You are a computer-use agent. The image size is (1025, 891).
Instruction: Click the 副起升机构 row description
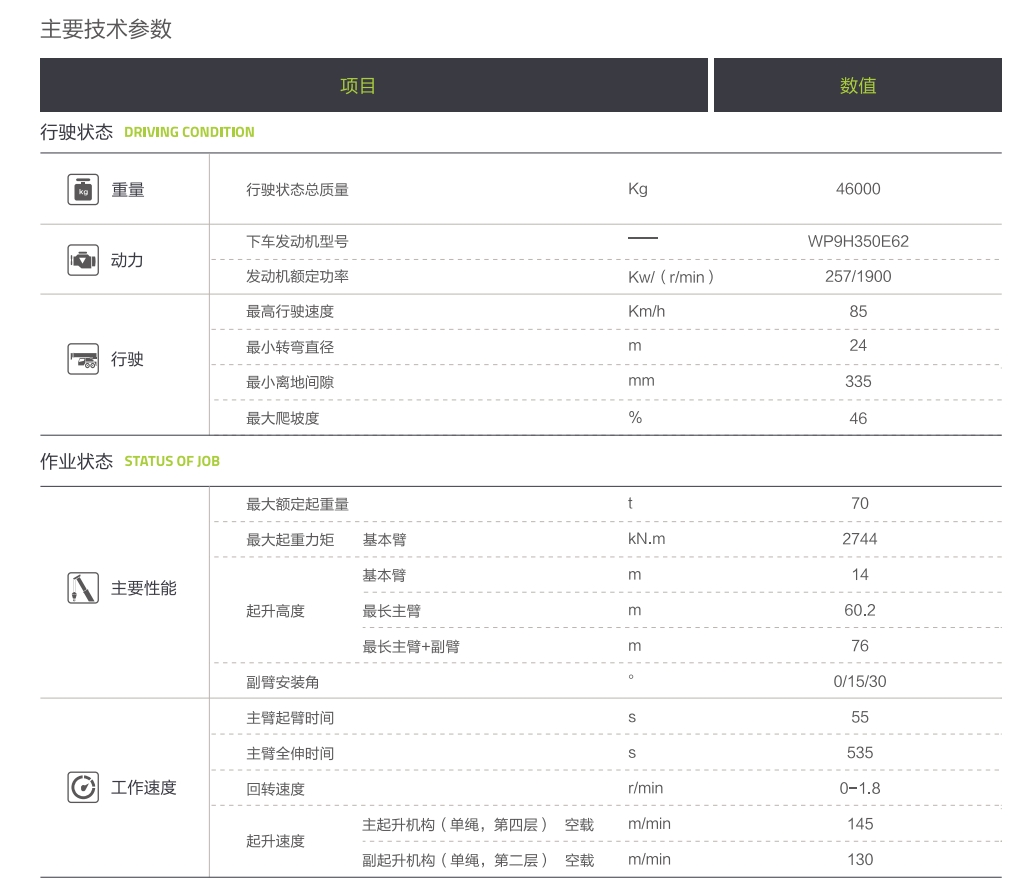pos(479,860)
